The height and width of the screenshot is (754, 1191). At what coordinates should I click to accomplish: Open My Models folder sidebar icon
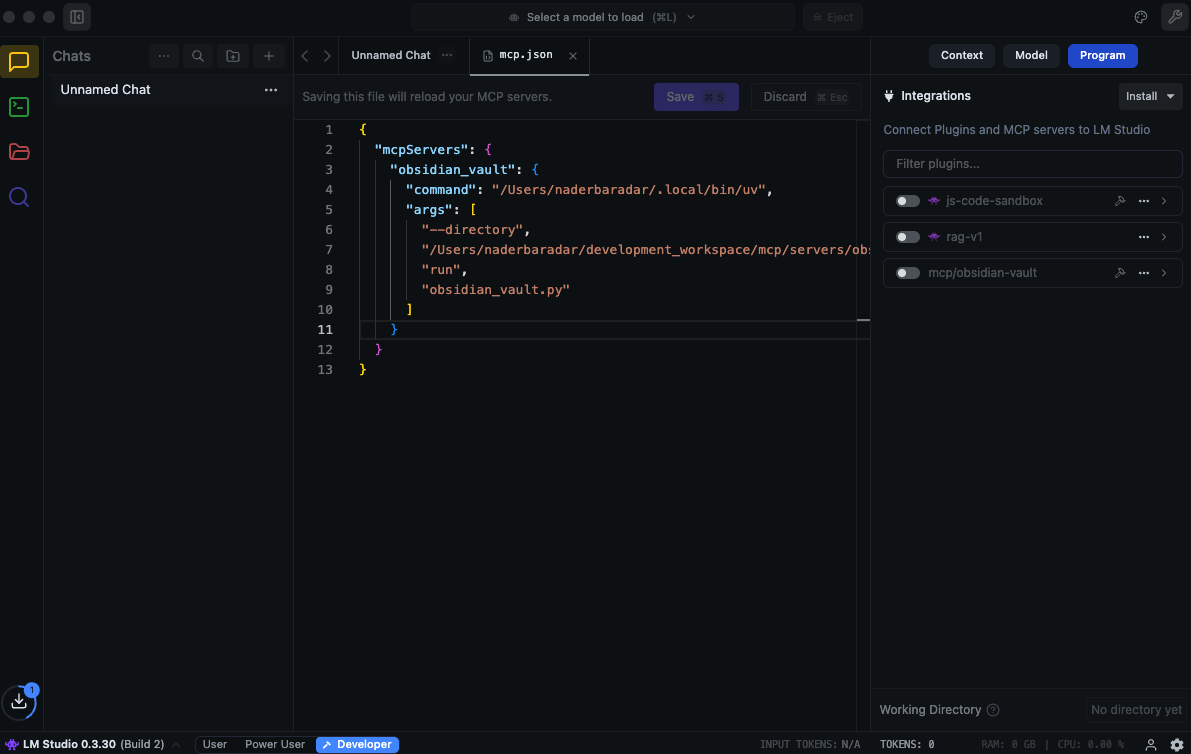coord(19,152)
